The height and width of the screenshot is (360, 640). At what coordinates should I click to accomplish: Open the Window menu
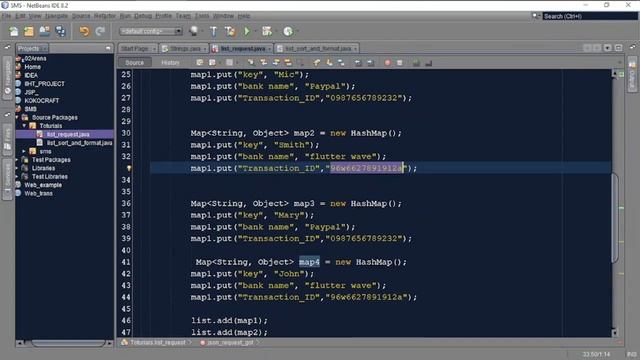pos(223,16)
